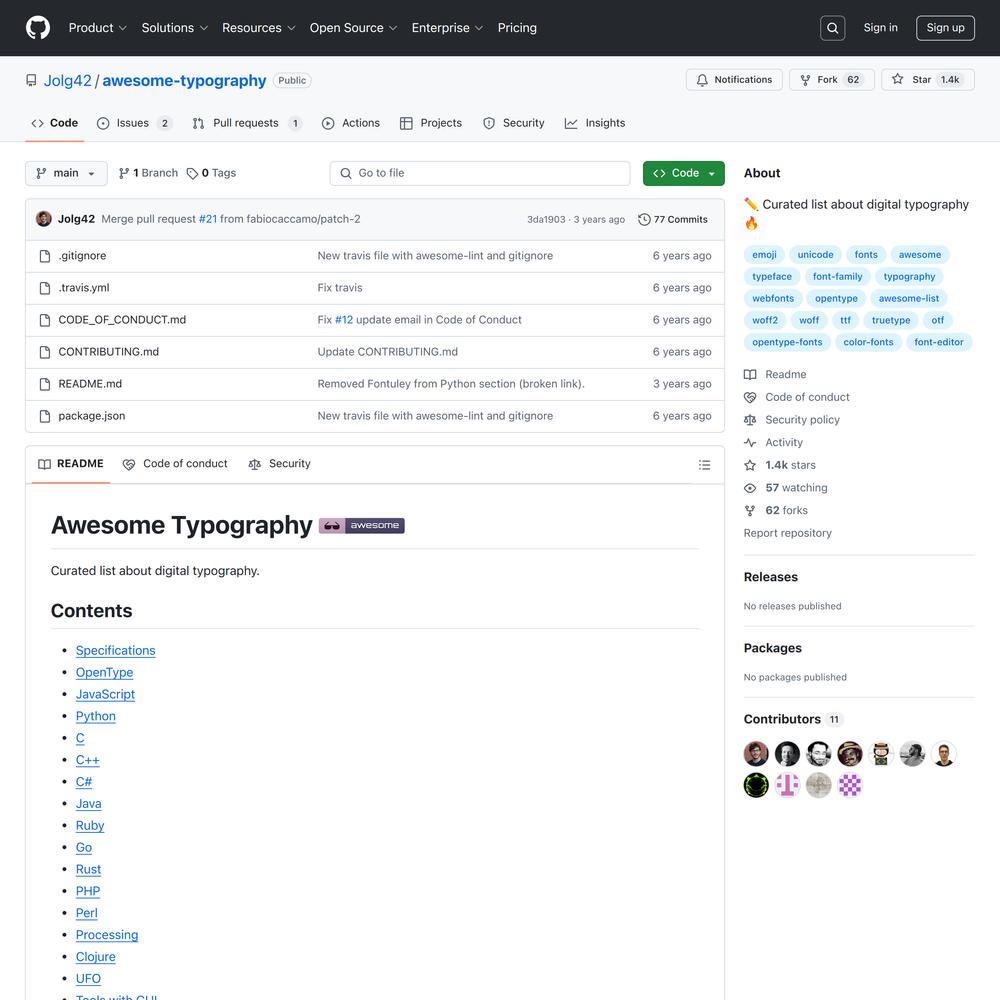Open the #12 issue link in commit message
The image size is (1000, 1000).
[x=344, y=320]
